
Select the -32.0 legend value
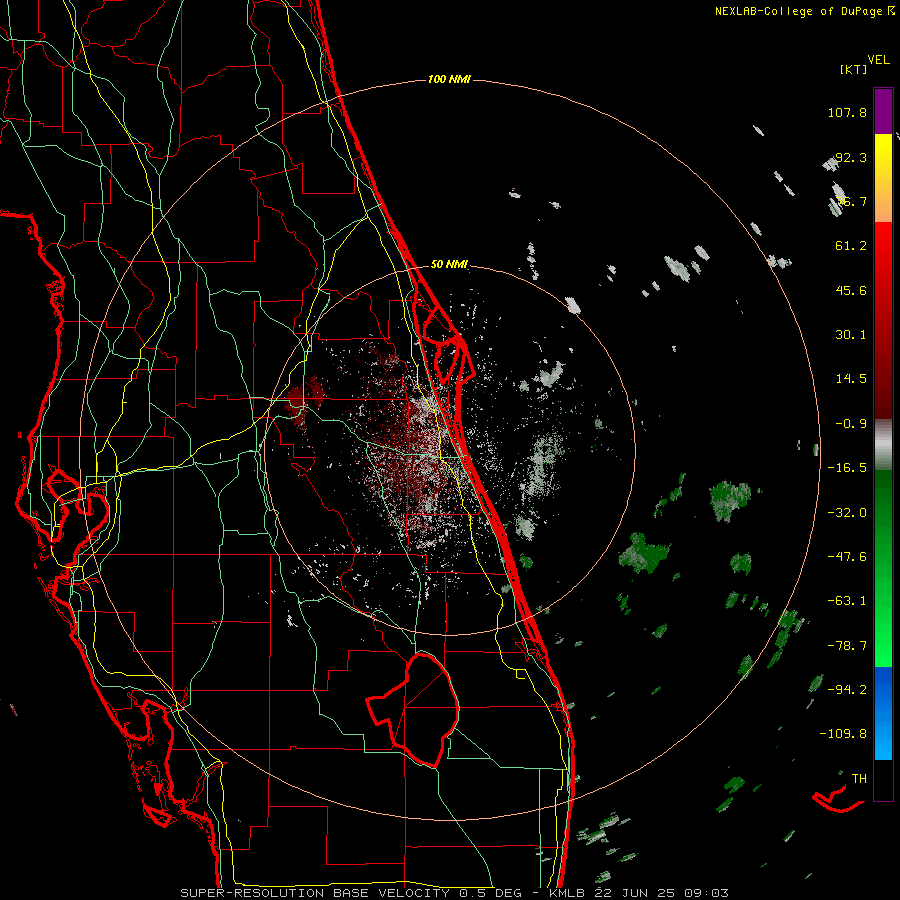pyautogui.click(x=847, y=512)
